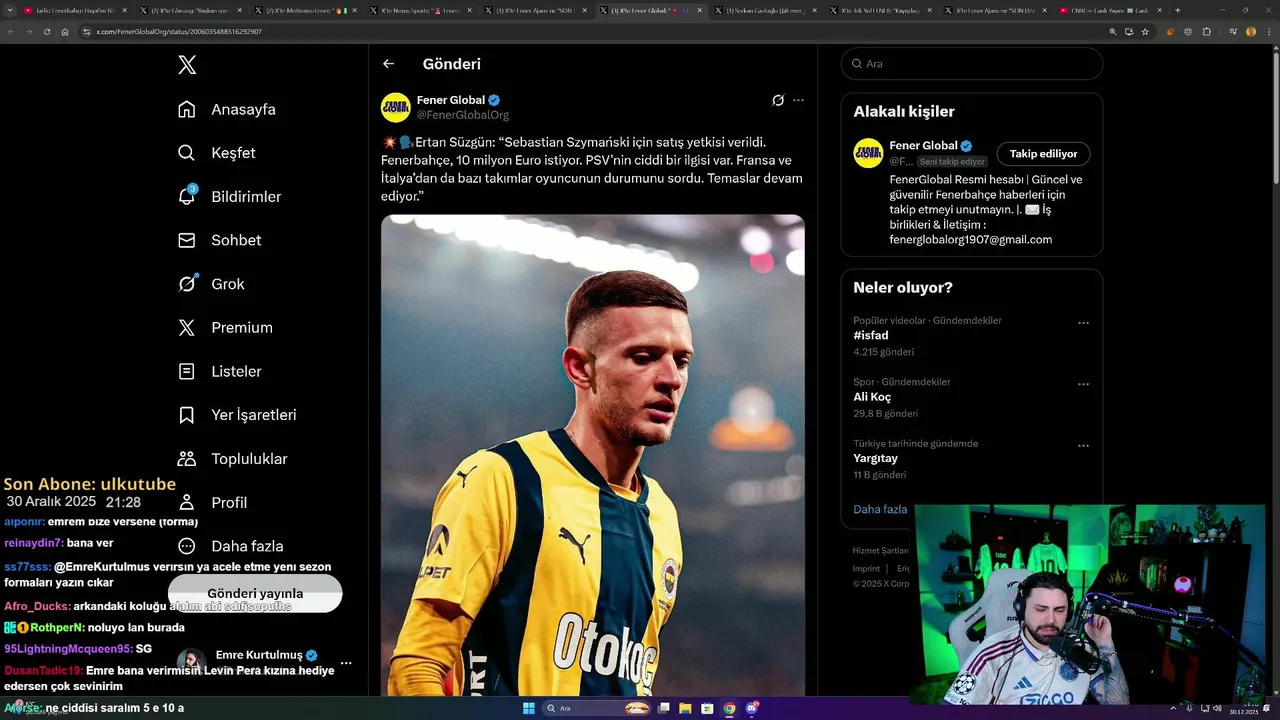Open Chrome from taskbar
This screenshot has height=720, width=1280.
pyautogui.click(x=729, y=708)
